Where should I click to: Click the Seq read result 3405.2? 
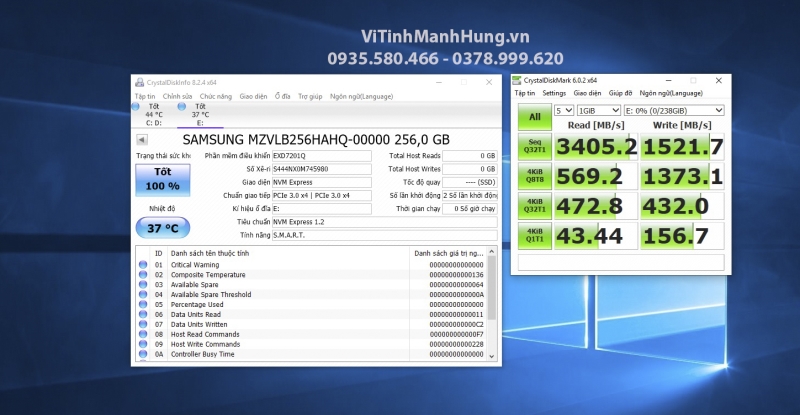point(596,147)
